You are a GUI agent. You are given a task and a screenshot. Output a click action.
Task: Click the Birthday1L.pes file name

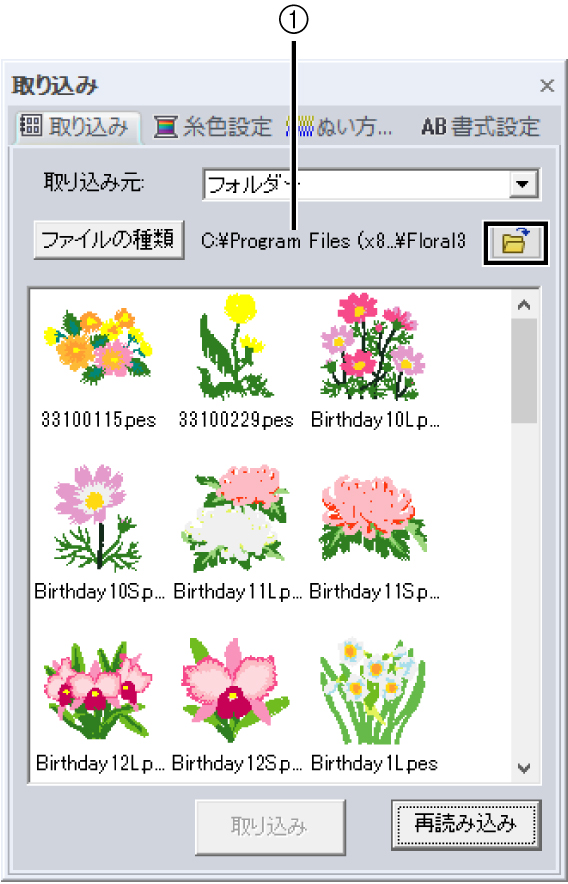click(x=375, y=764)
